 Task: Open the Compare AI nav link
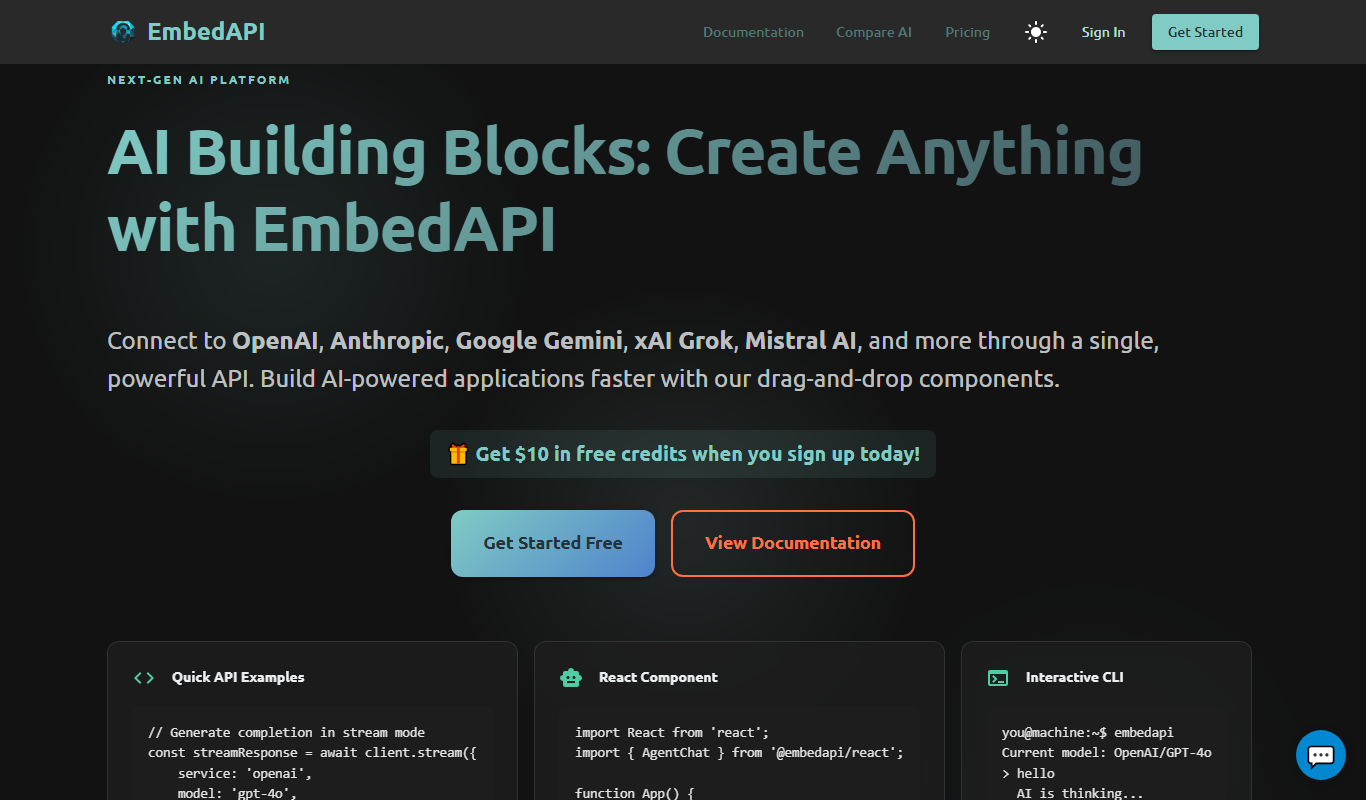click(x=874, y=32)
